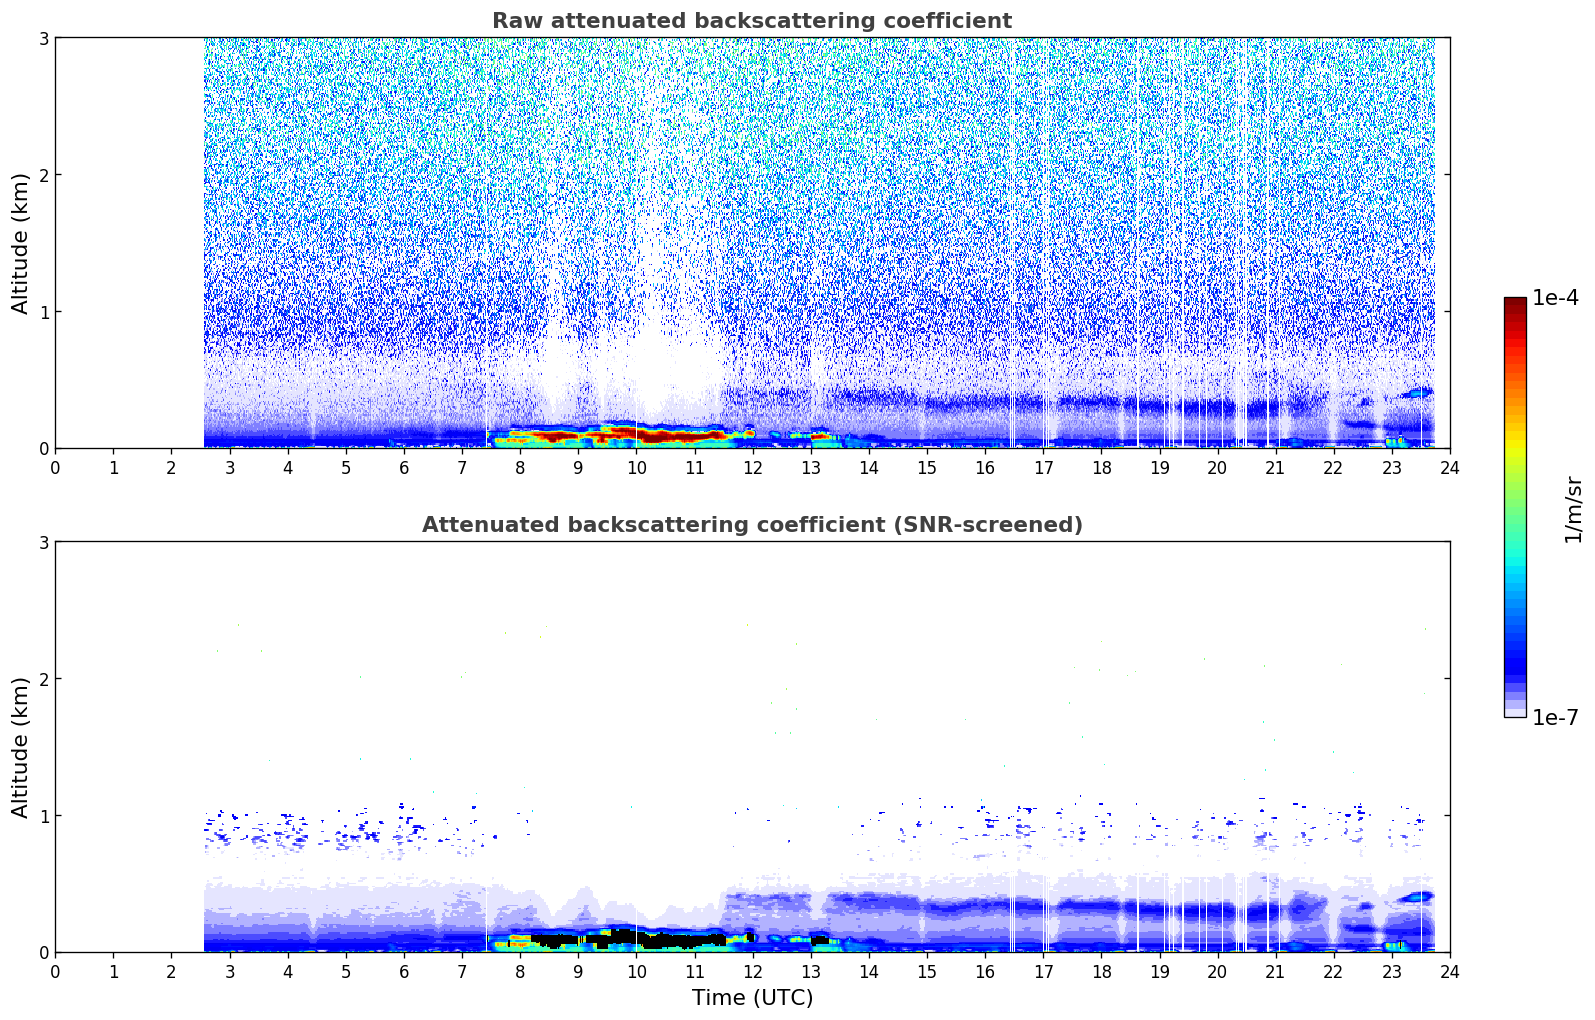Click the "Raw attenuated backscattering coefficient" plot title
The width and height of the screenshot is (1595, 1020).
click(751, 21)
